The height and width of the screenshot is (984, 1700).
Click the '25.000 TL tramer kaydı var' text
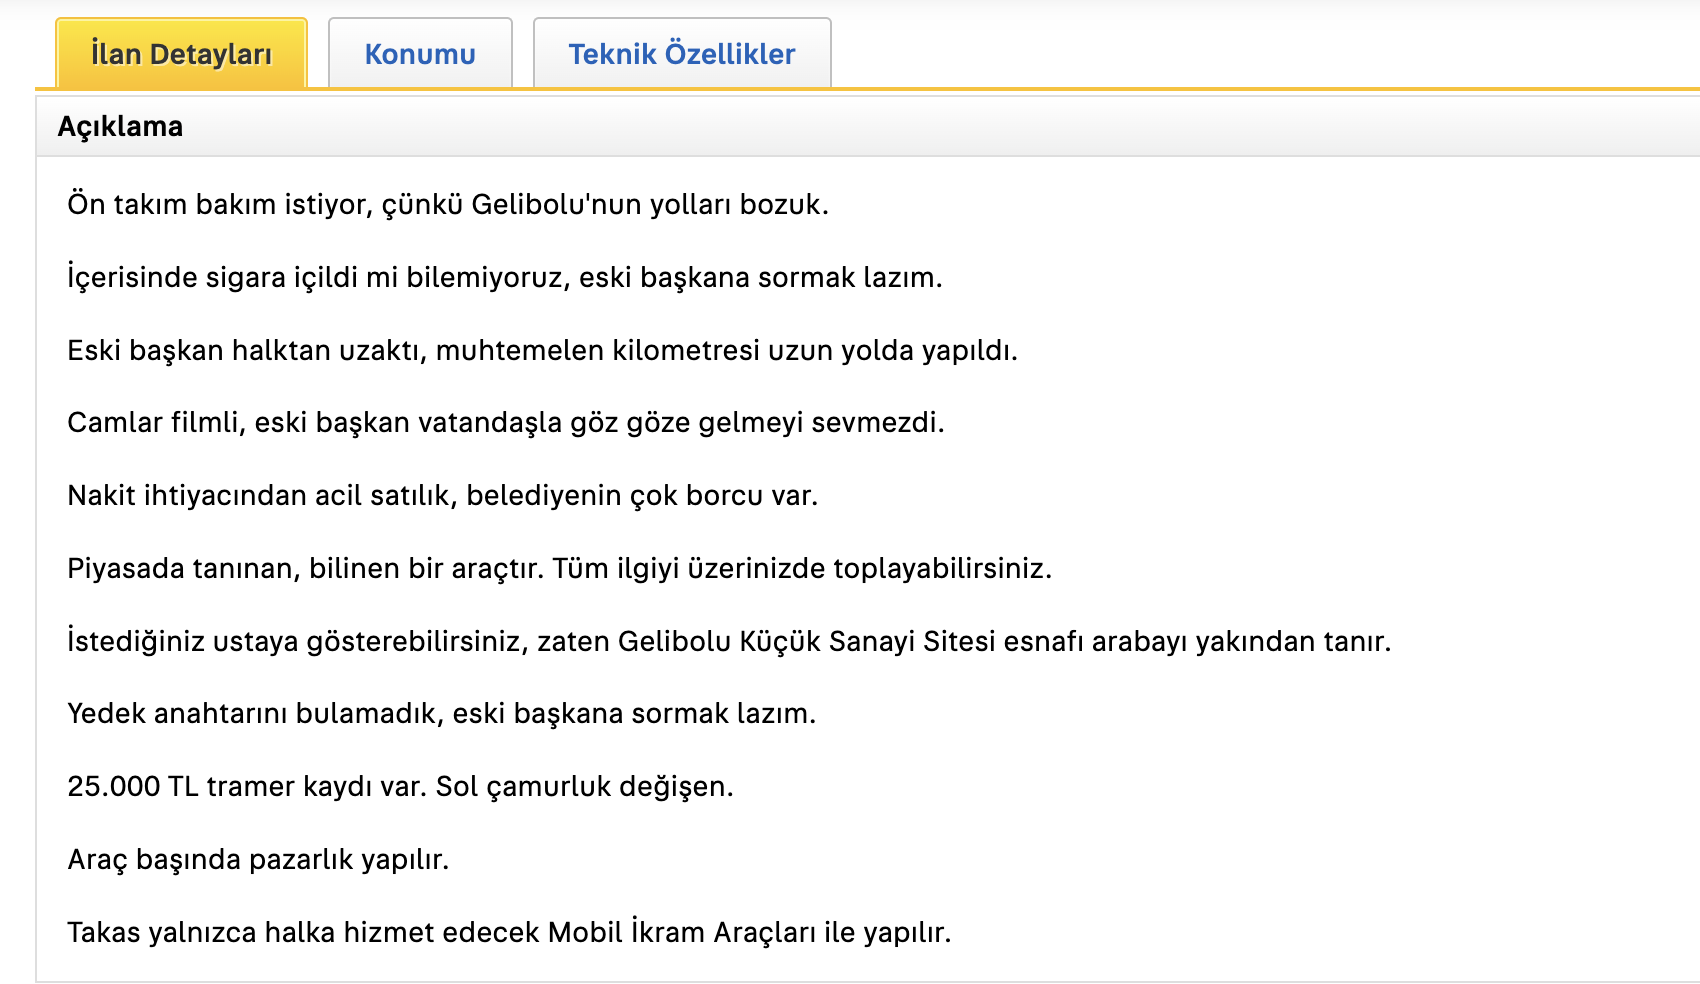[247, 786]
